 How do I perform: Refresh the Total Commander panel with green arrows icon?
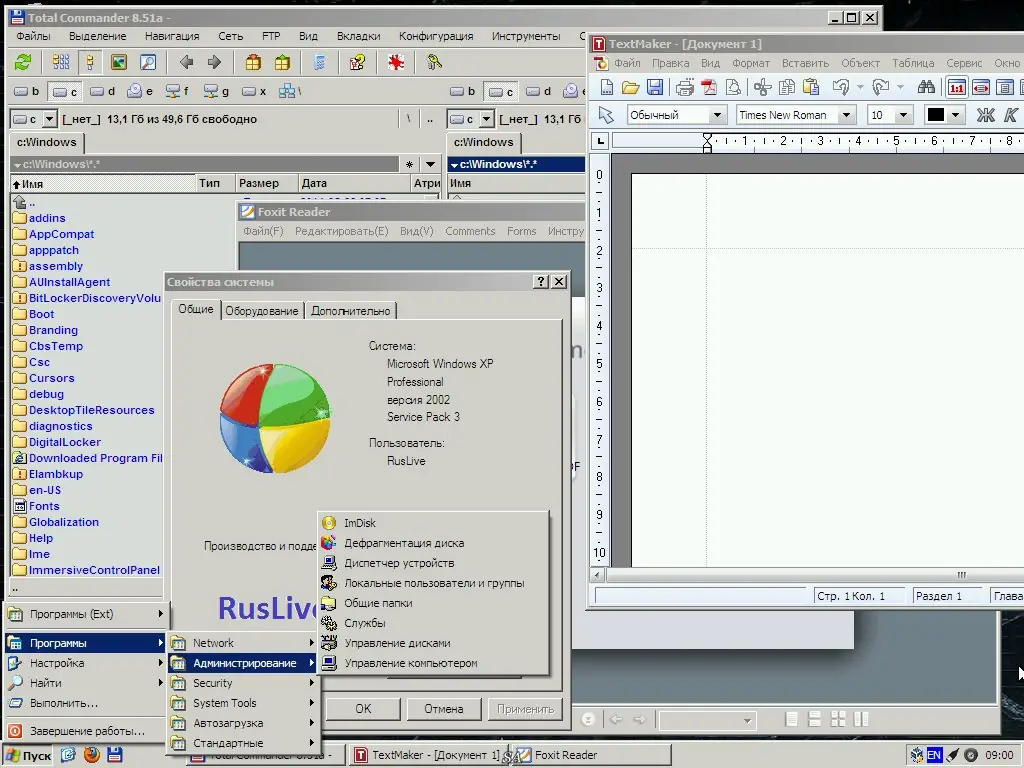coord(24,63)
